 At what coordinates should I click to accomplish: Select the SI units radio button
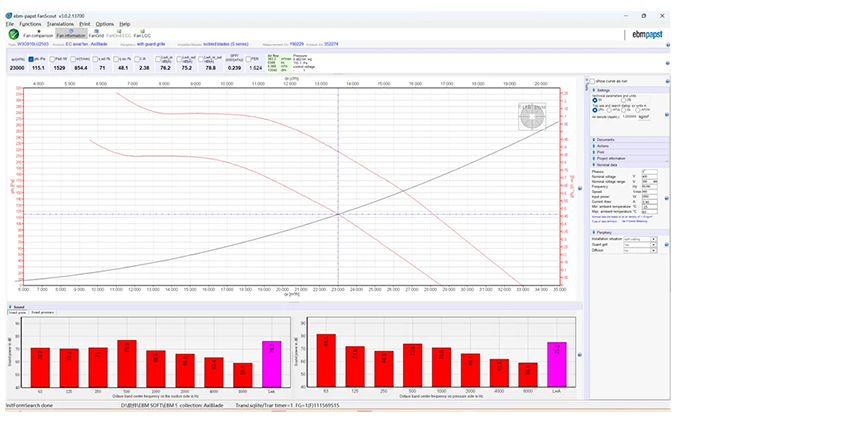[x=595, y=100]
